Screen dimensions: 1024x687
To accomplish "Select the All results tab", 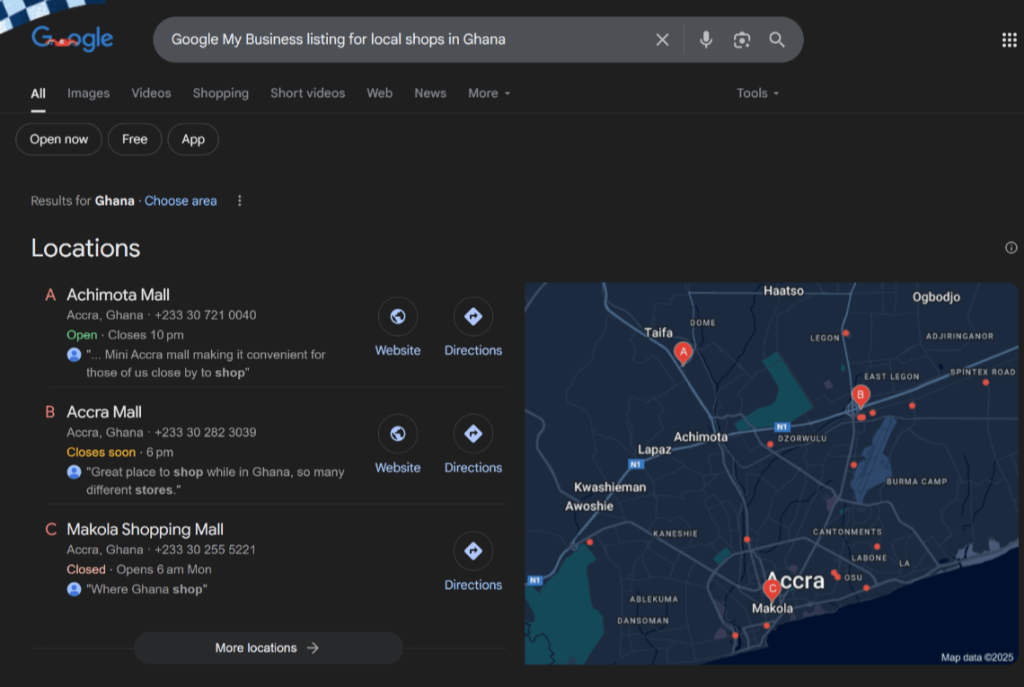I will tap(38, 93).
